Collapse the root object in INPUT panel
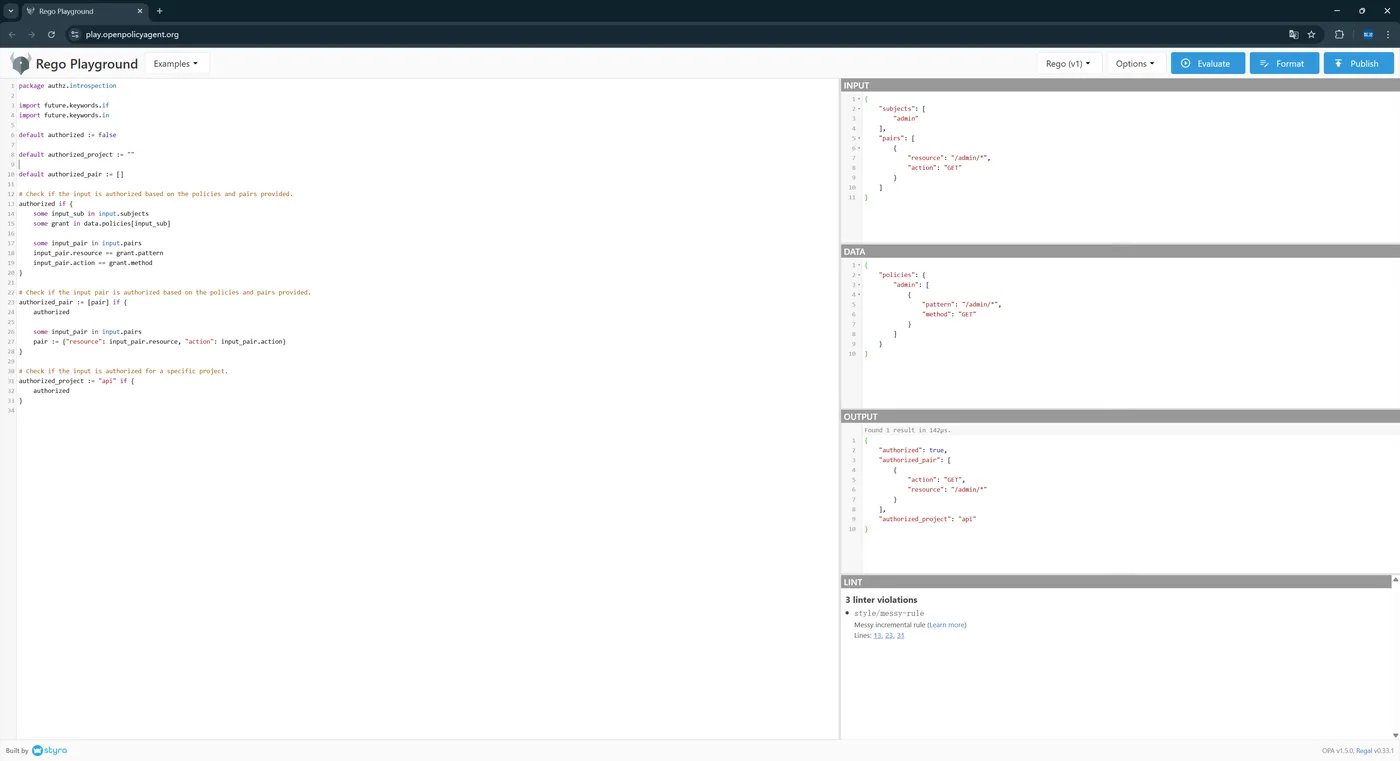The width and height of the screenshot is (1400, 761). click(859, 99)
